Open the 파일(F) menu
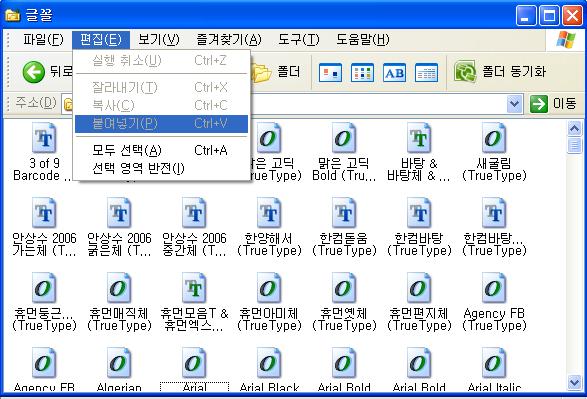Screen dimensions: 587x399 43,39
